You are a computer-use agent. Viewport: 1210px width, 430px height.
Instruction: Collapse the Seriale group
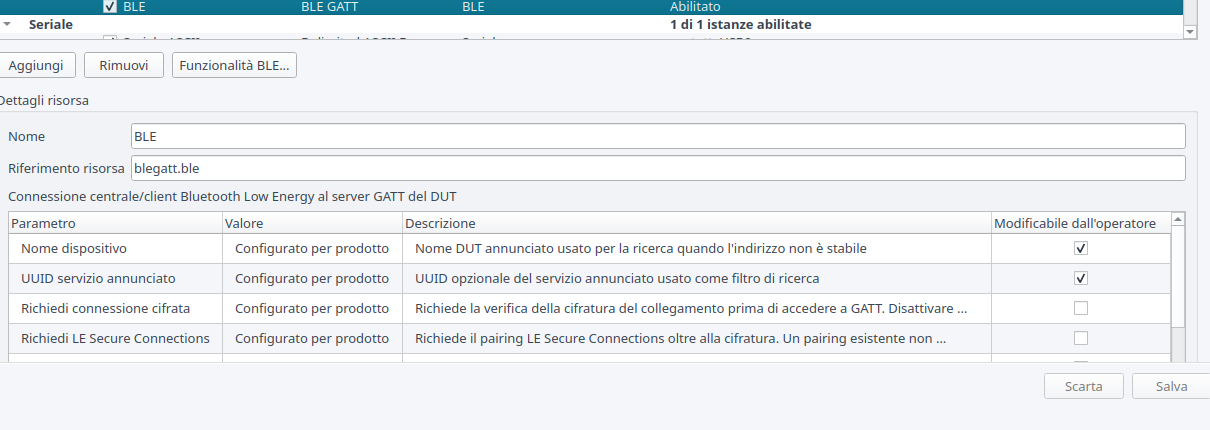(9, 24)
